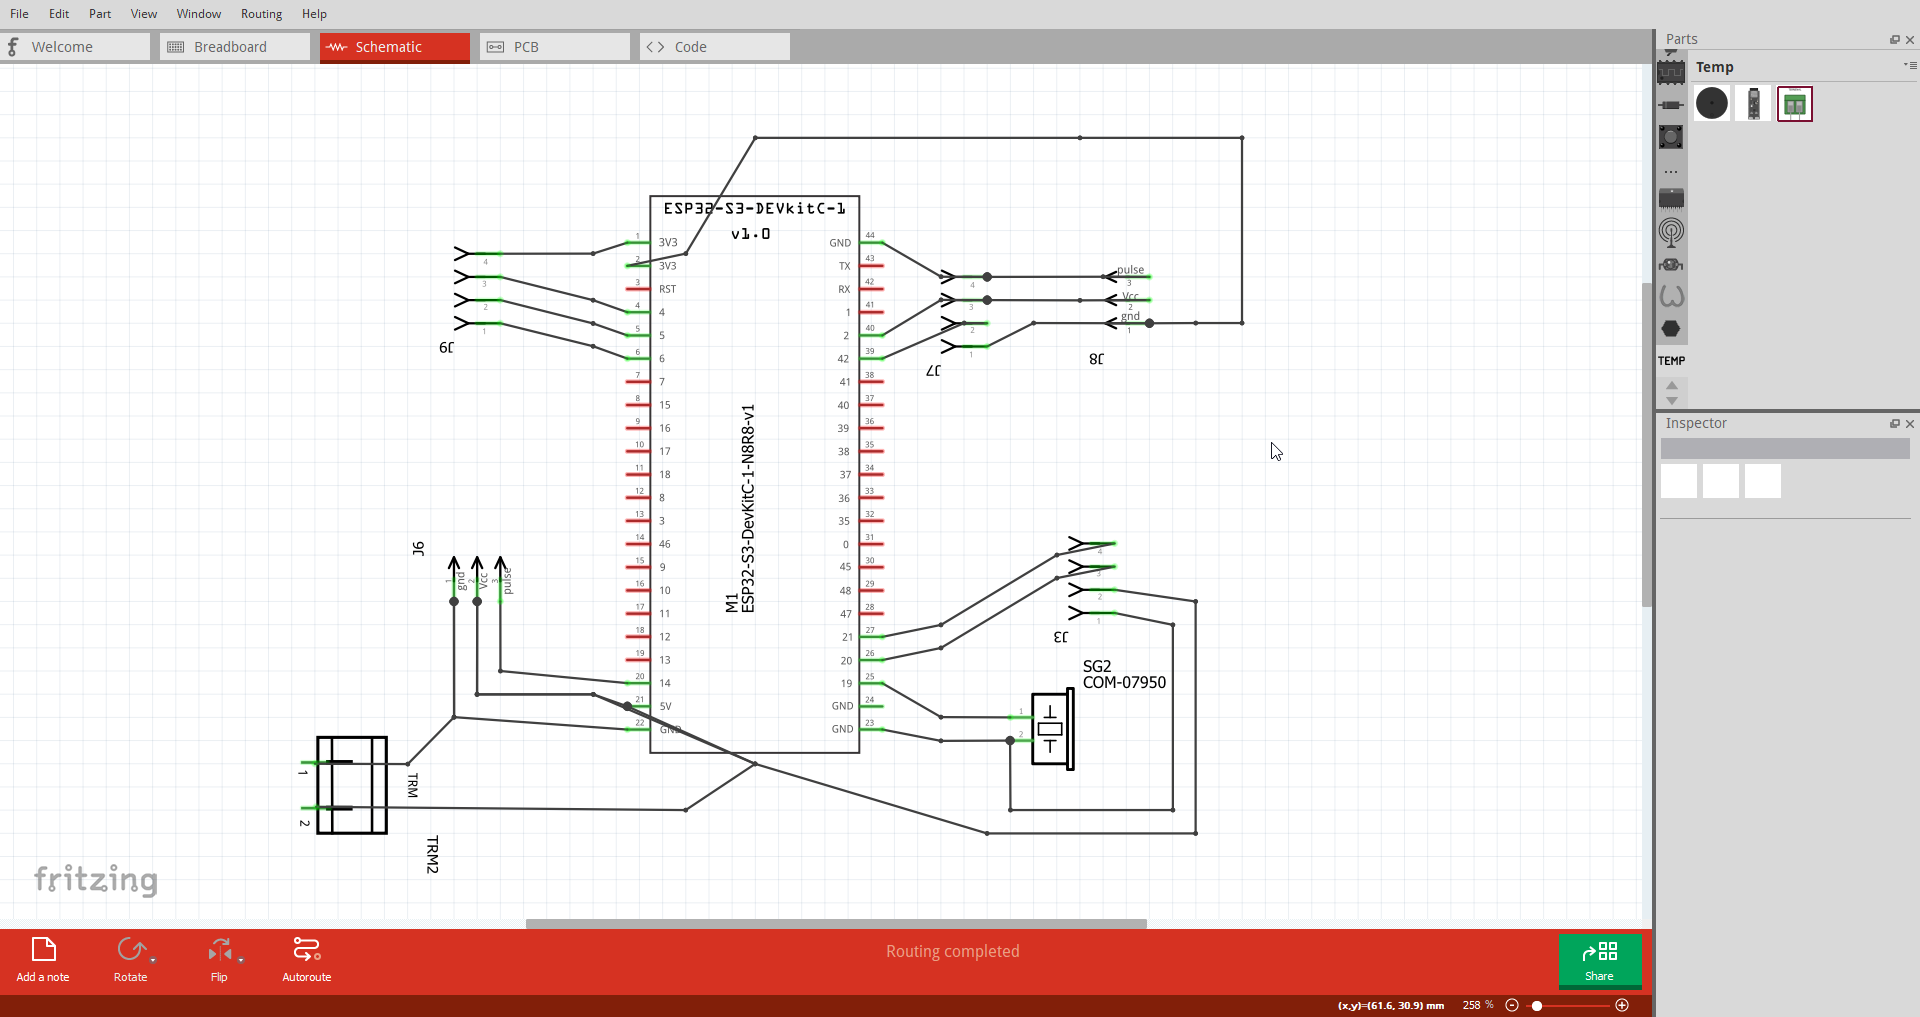Open the diode-like component parts bin
The width and height of the screenshot is (1920, 1017).
click(1671, 105)
